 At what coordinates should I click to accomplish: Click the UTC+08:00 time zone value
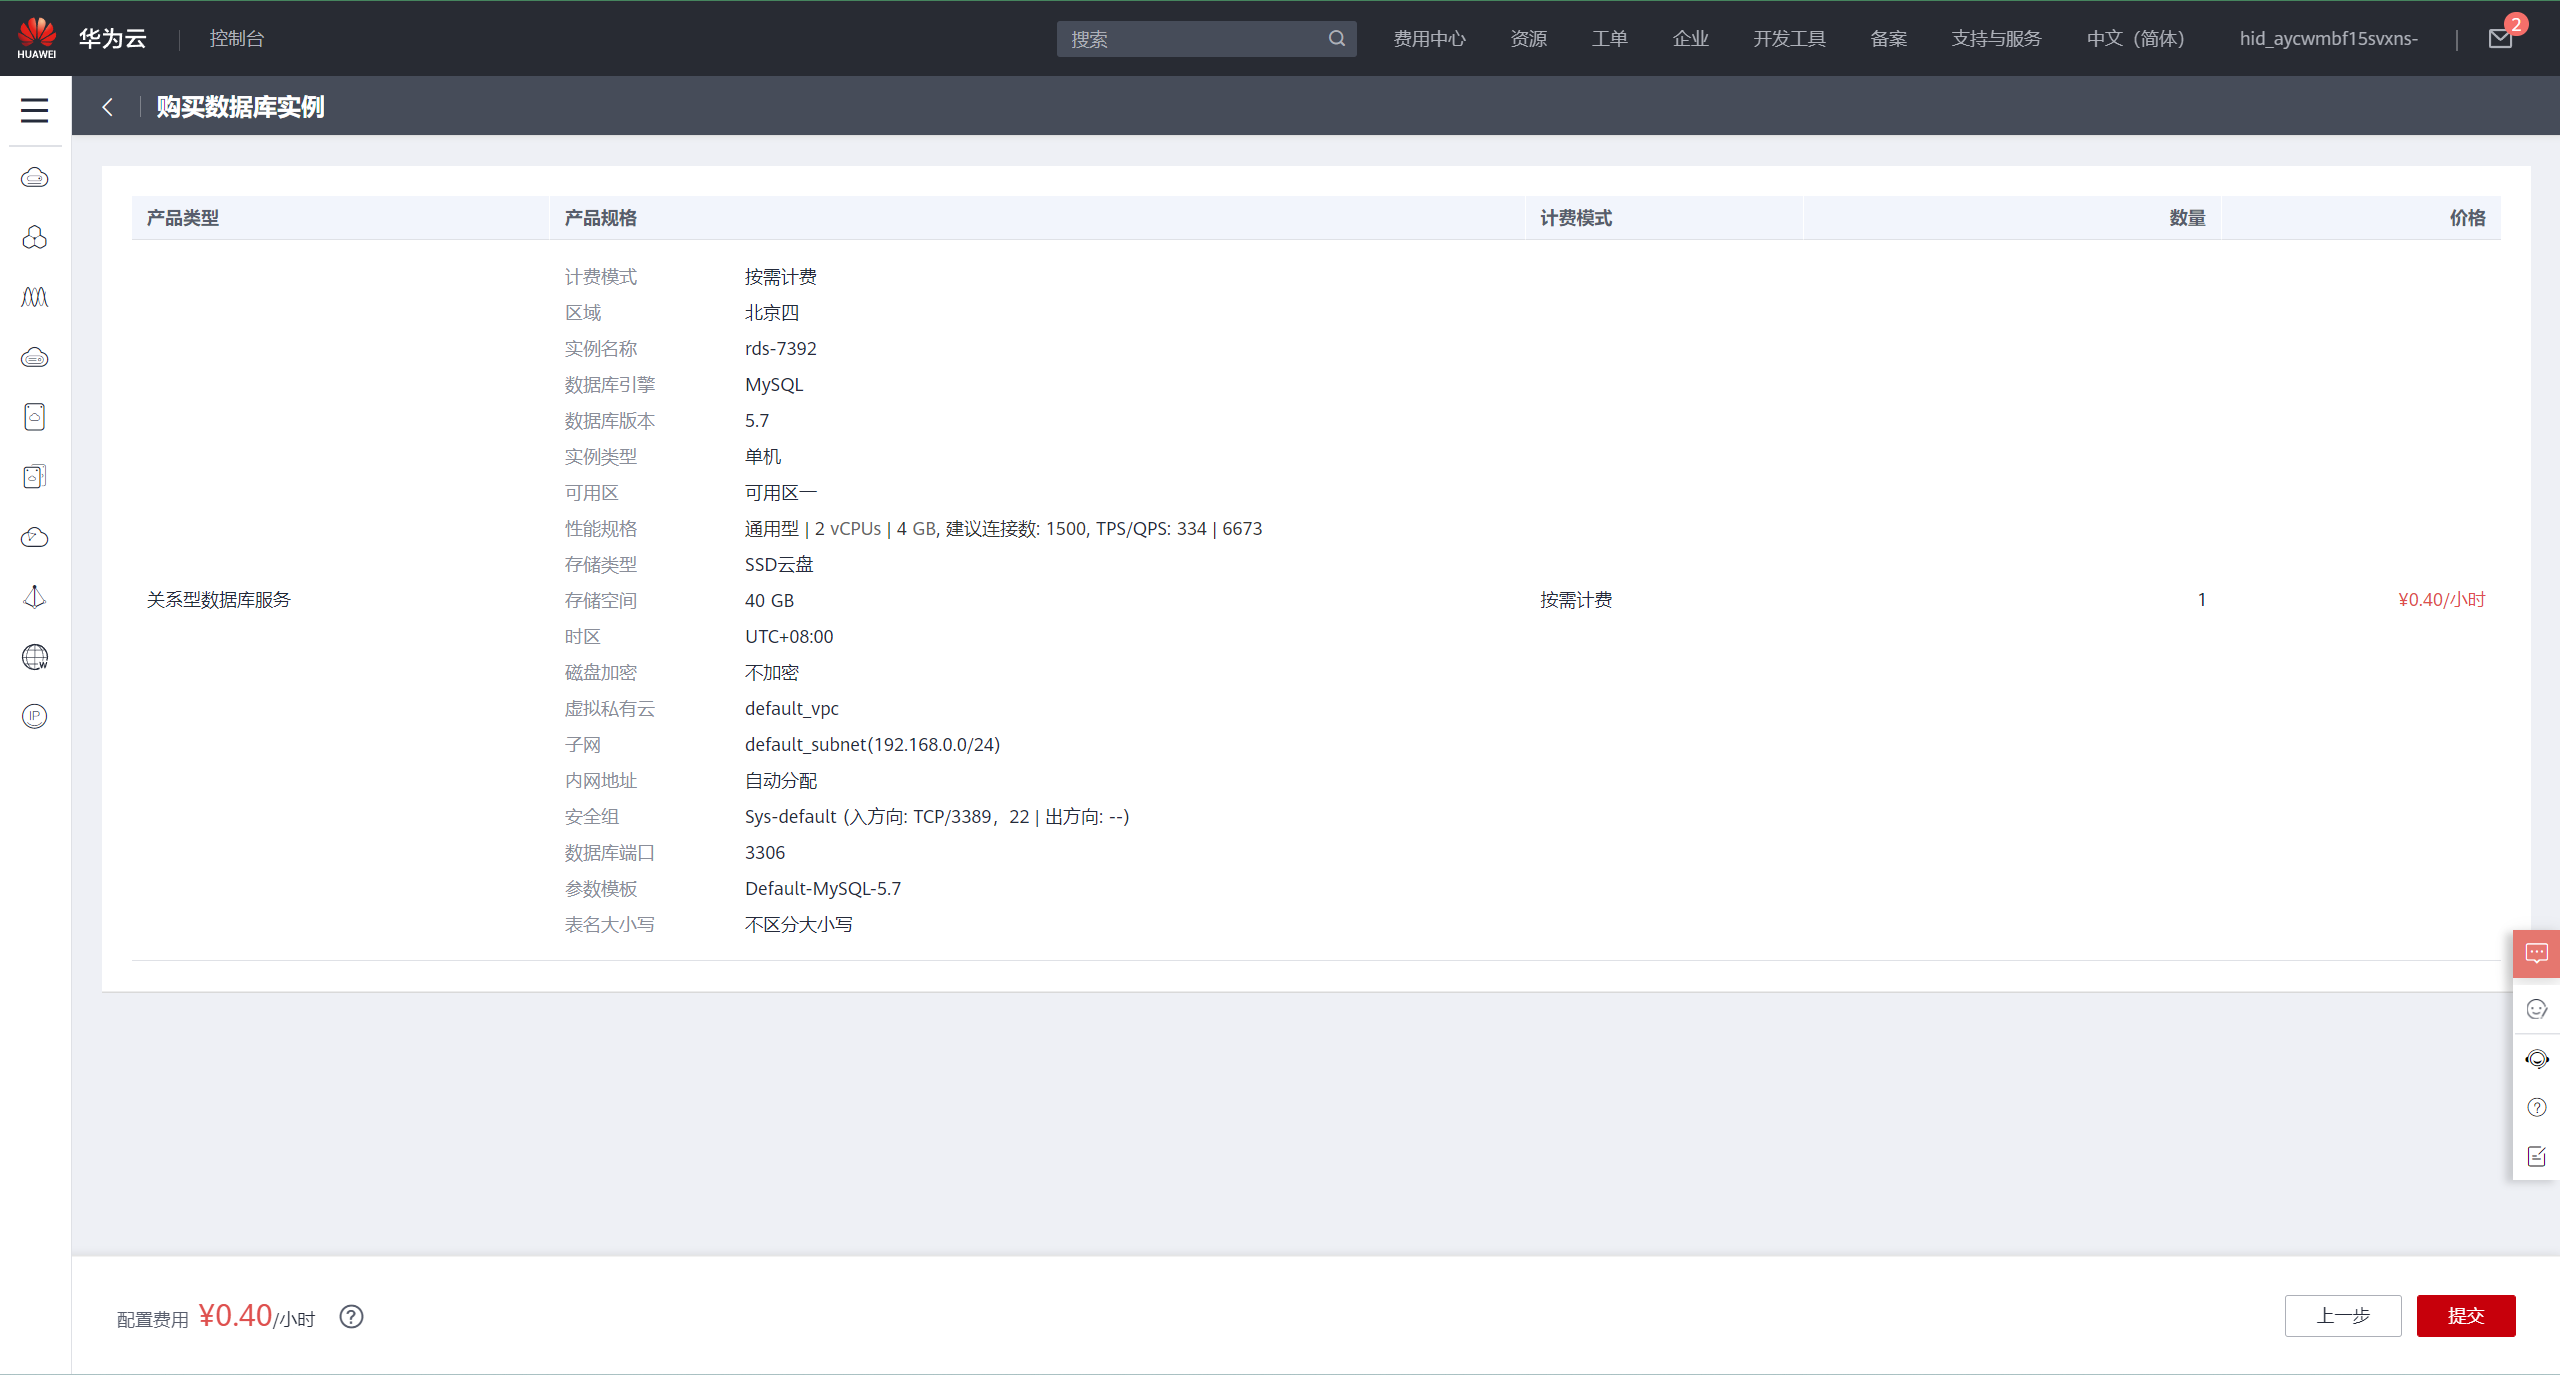[788, 637]
